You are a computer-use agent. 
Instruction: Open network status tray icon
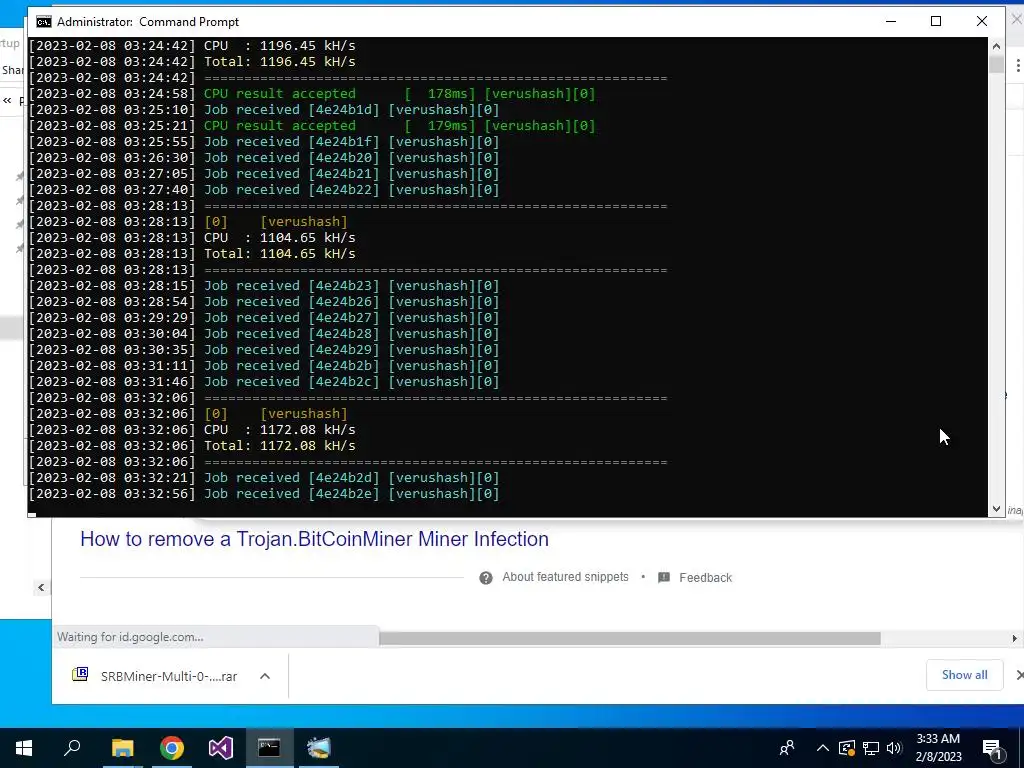[871, 748]
